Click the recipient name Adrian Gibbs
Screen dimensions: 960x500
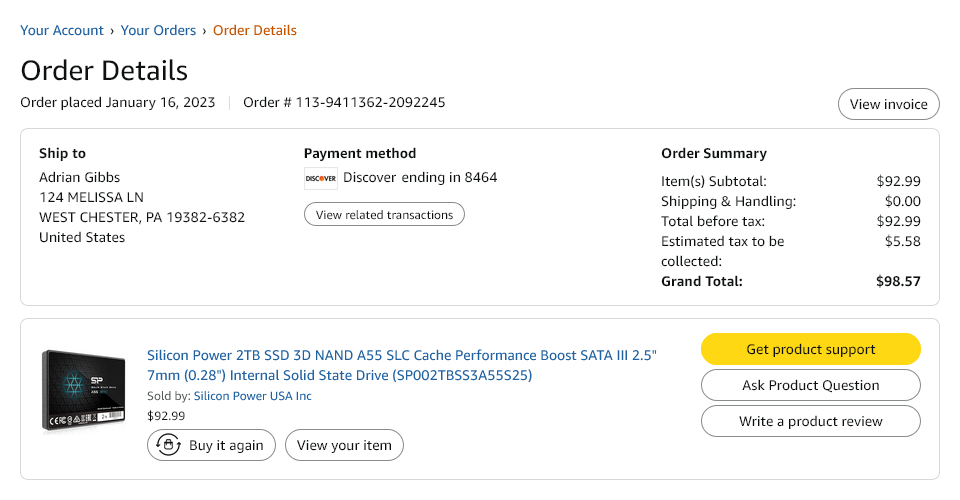pyautogui.click(x=82, y=177)
